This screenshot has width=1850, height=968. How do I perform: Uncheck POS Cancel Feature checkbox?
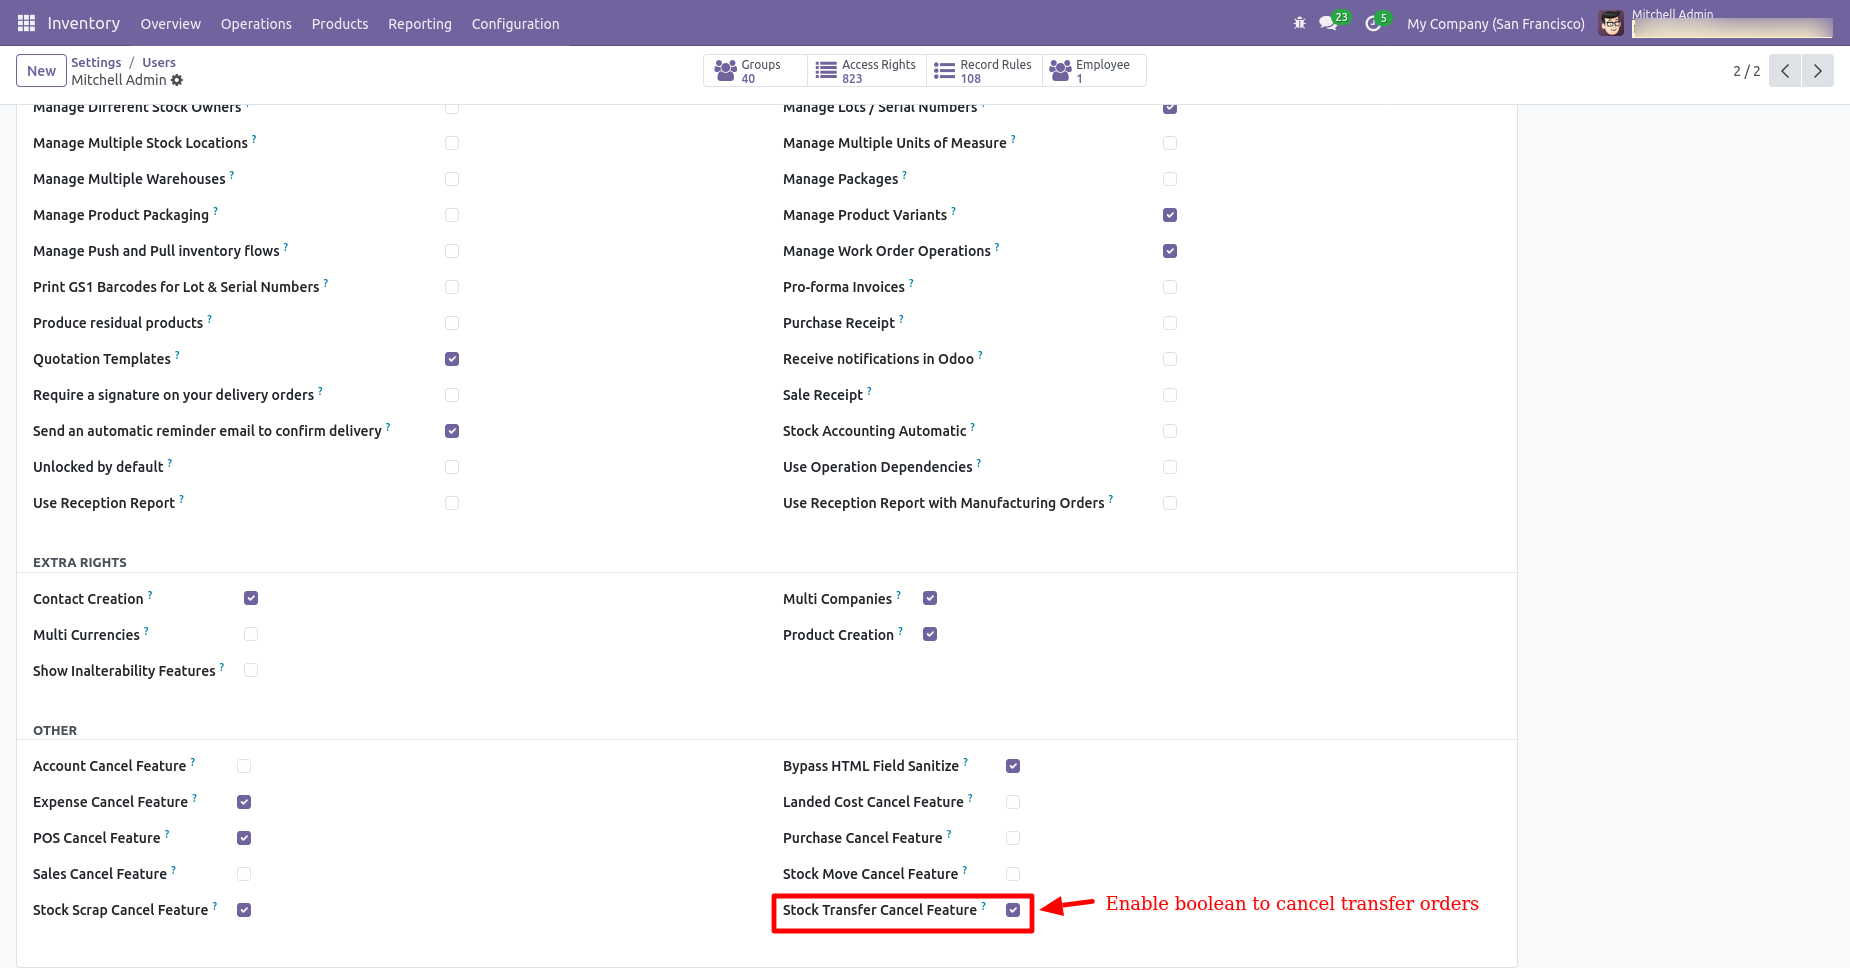(x=244, y=838)
